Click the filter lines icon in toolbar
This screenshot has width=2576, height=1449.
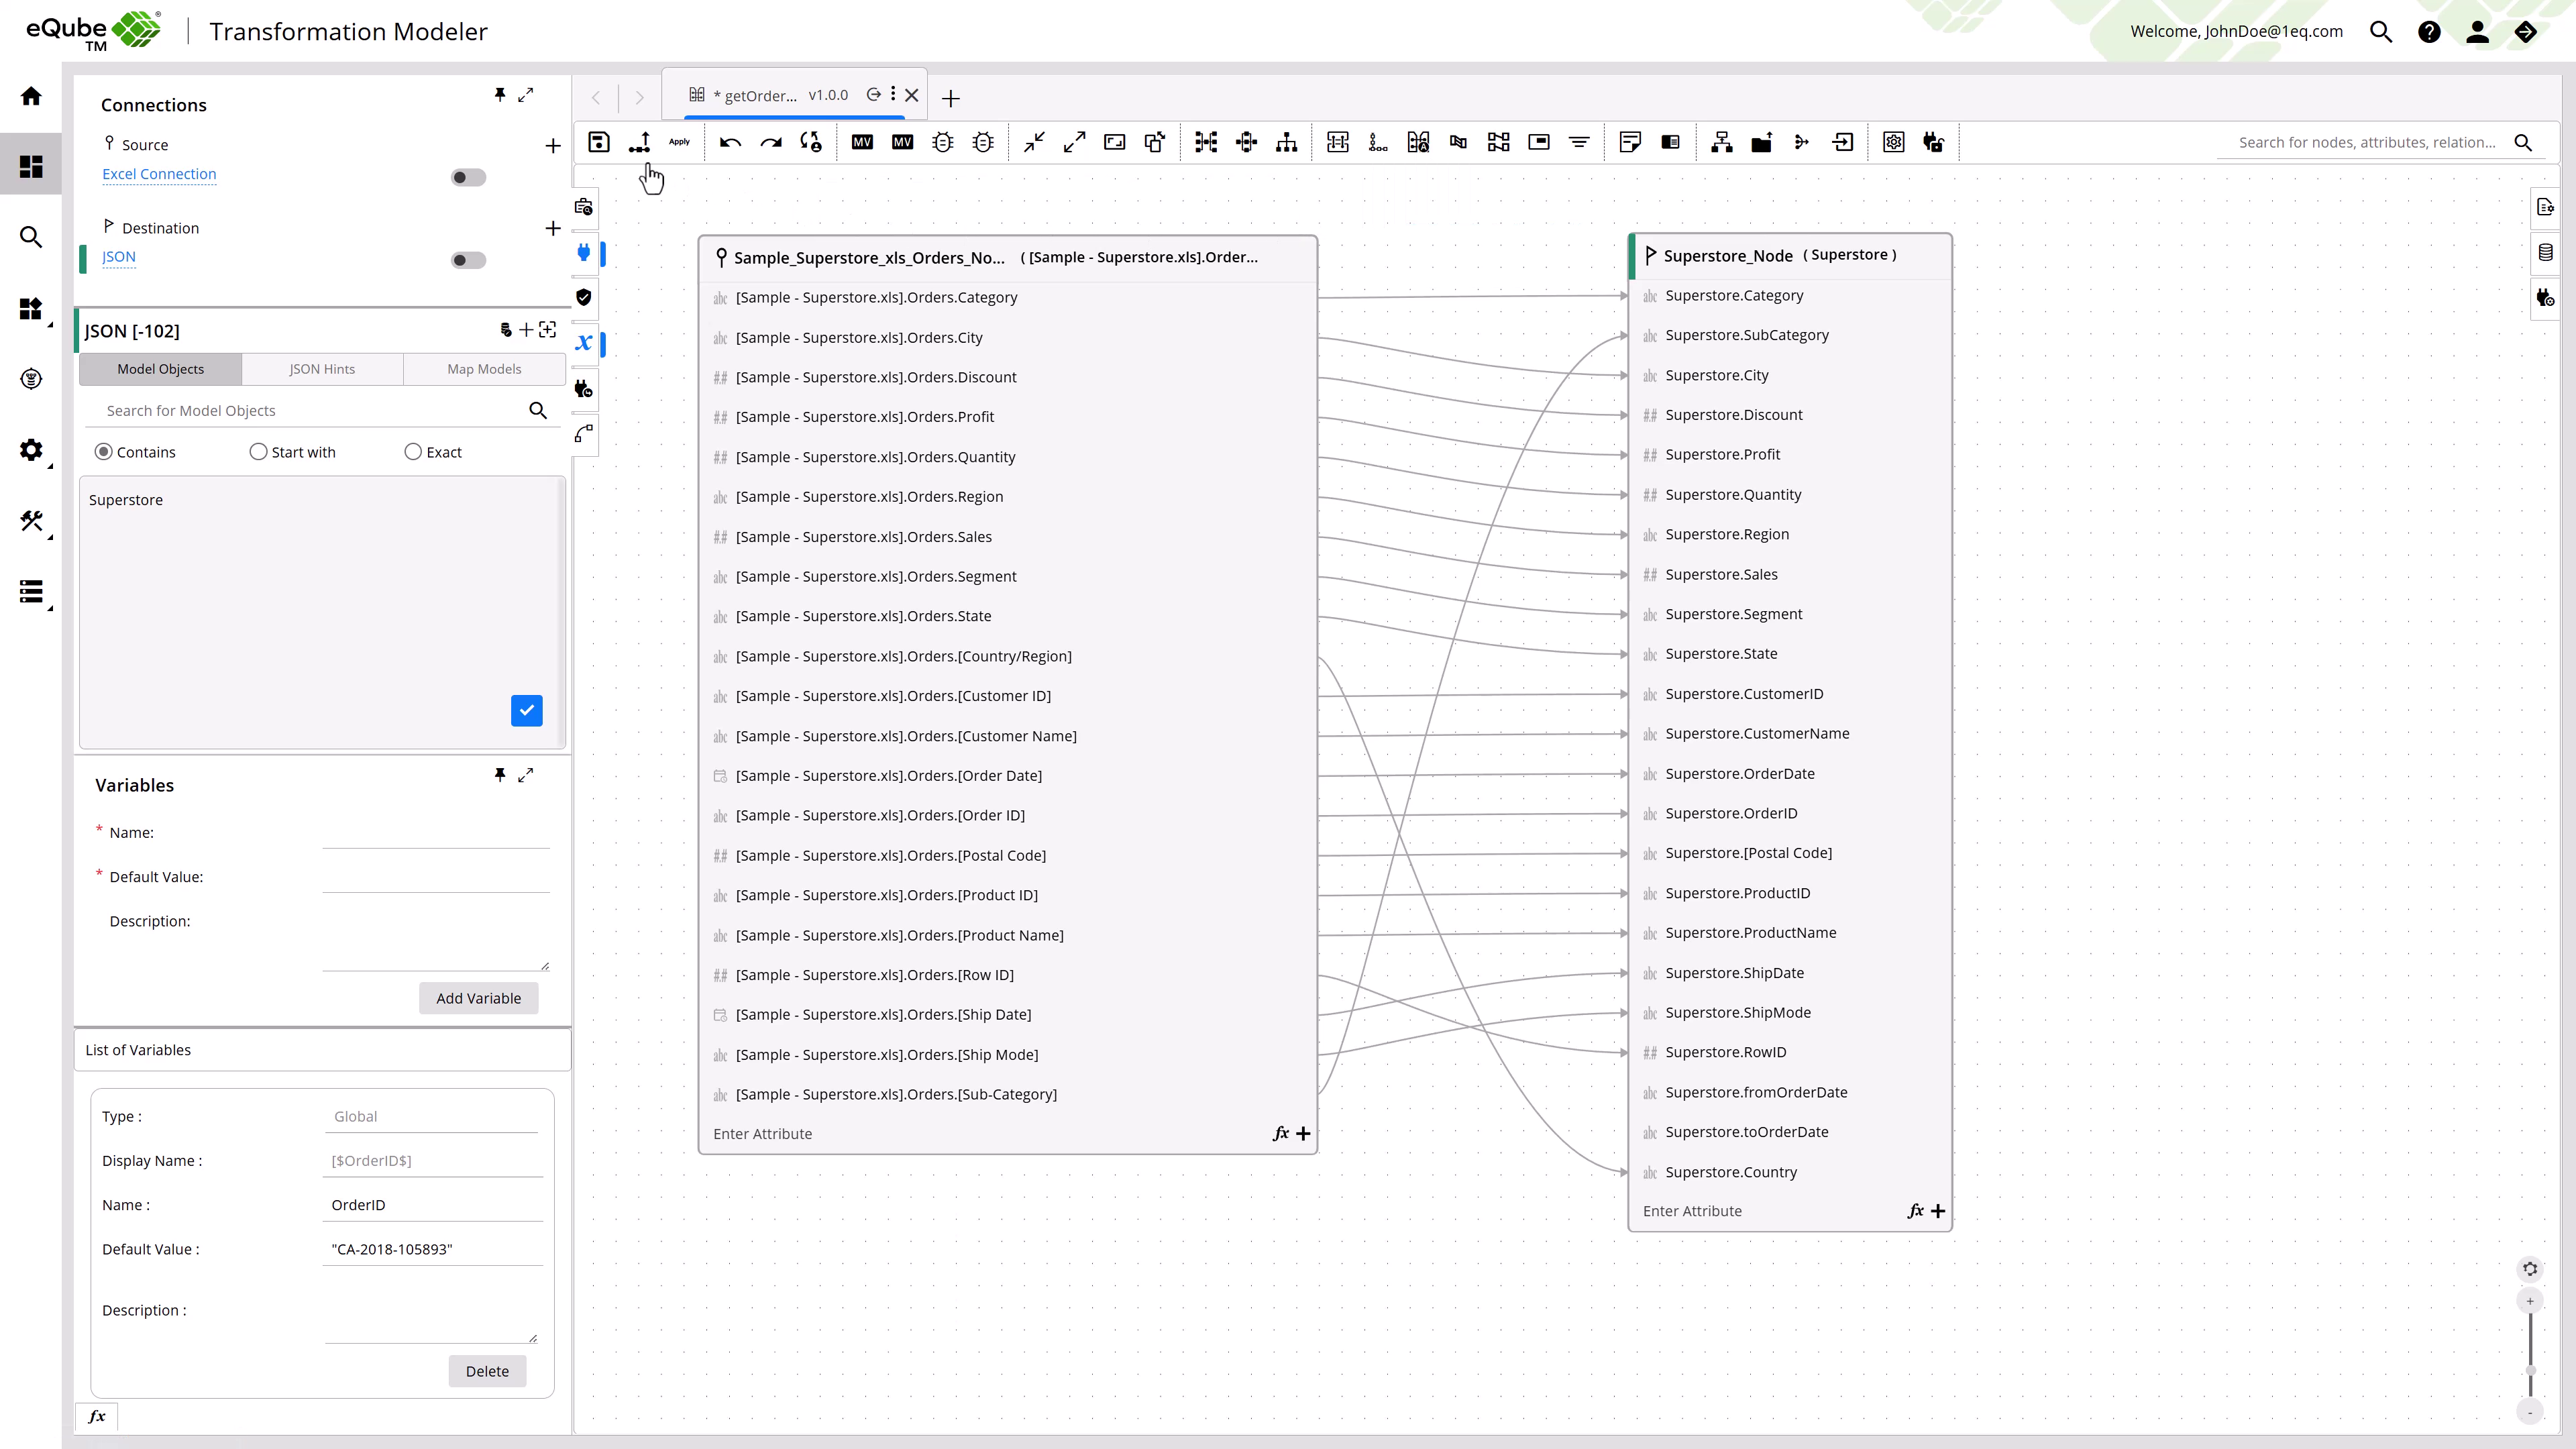1579,142
